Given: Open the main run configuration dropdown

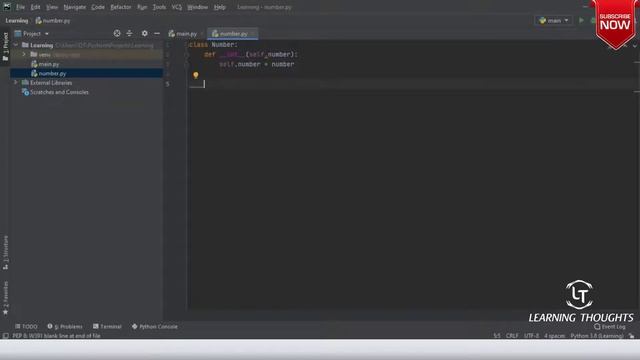Looking at the screenshot, I should pyautogui.click(x=553, y=20).
